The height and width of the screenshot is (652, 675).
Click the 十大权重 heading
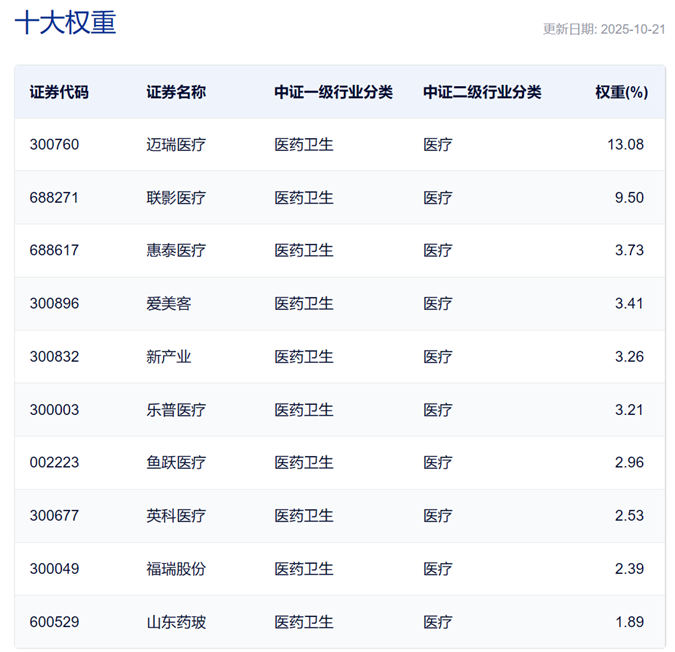pos(65,22)
